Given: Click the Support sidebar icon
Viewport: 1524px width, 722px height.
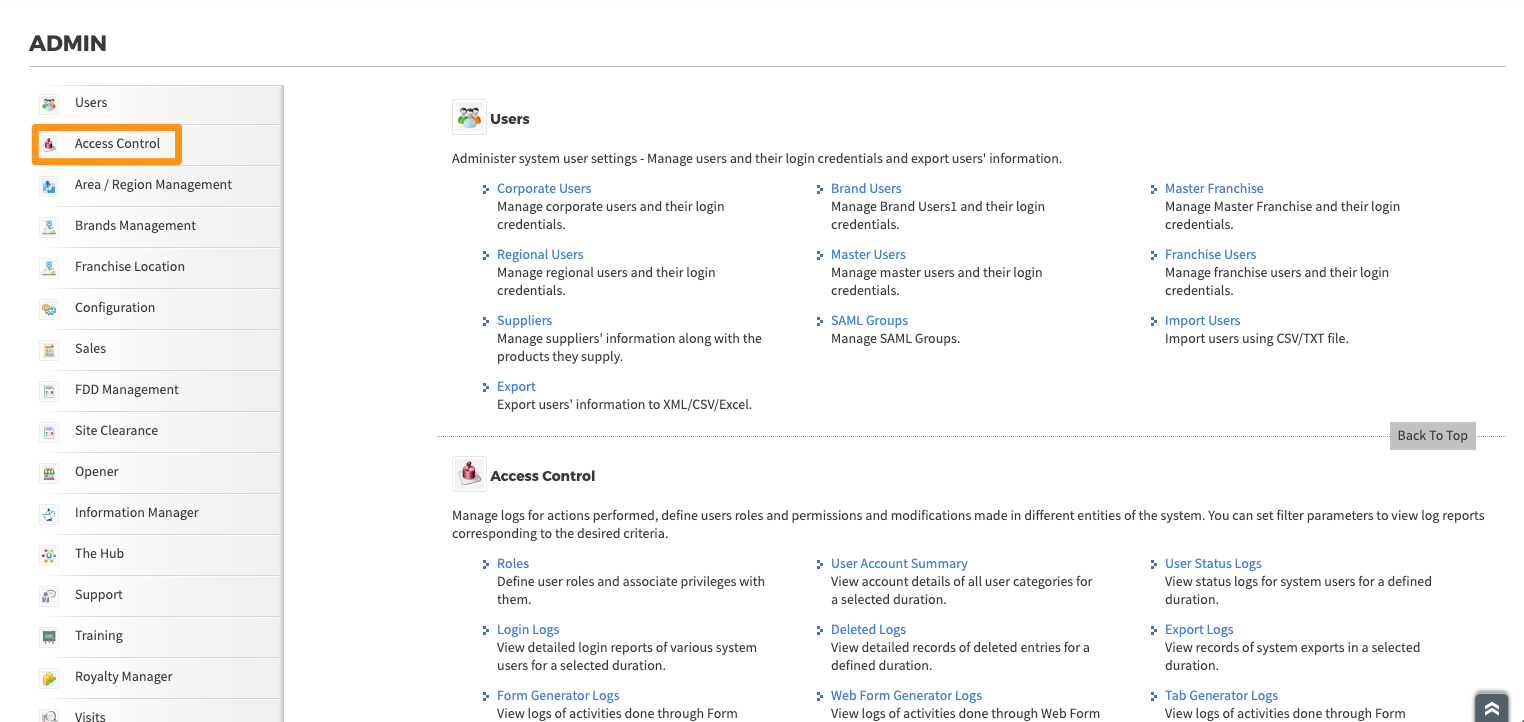Looking at the screenshot, I should 48,596.
